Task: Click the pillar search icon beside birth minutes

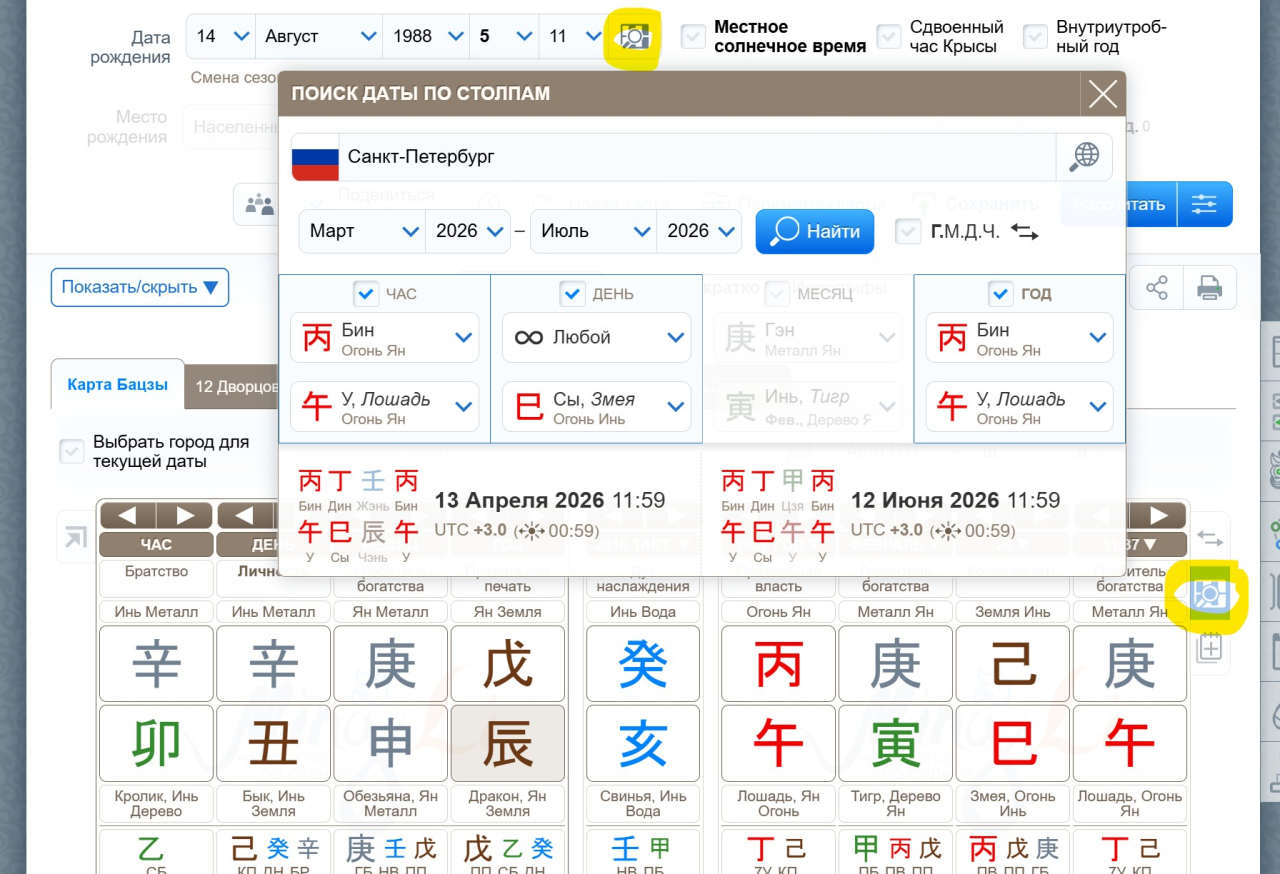Action: point(634,38)
